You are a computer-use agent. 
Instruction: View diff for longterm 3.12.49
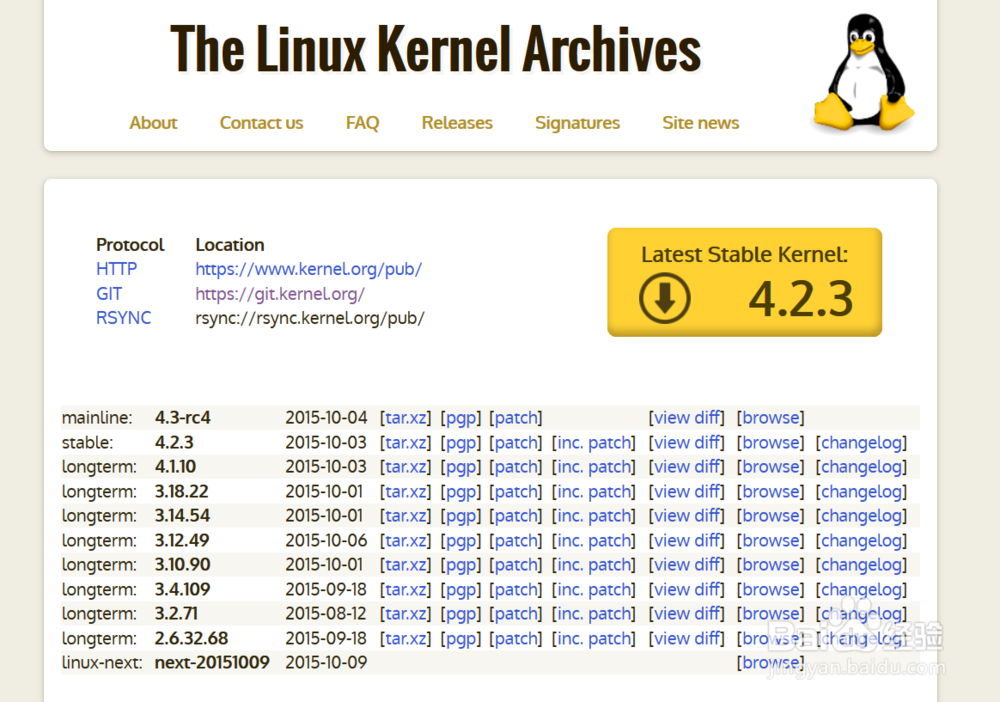[687, 541]
